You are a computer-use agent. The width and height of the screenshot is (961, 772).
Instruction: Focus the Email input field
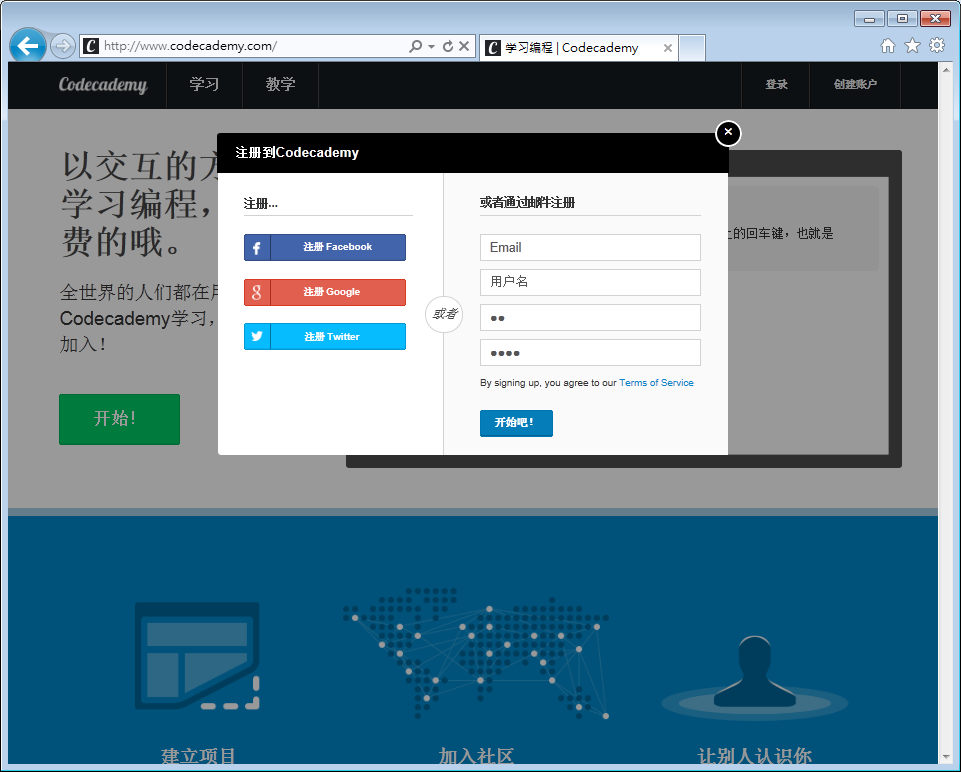[590, 248]
